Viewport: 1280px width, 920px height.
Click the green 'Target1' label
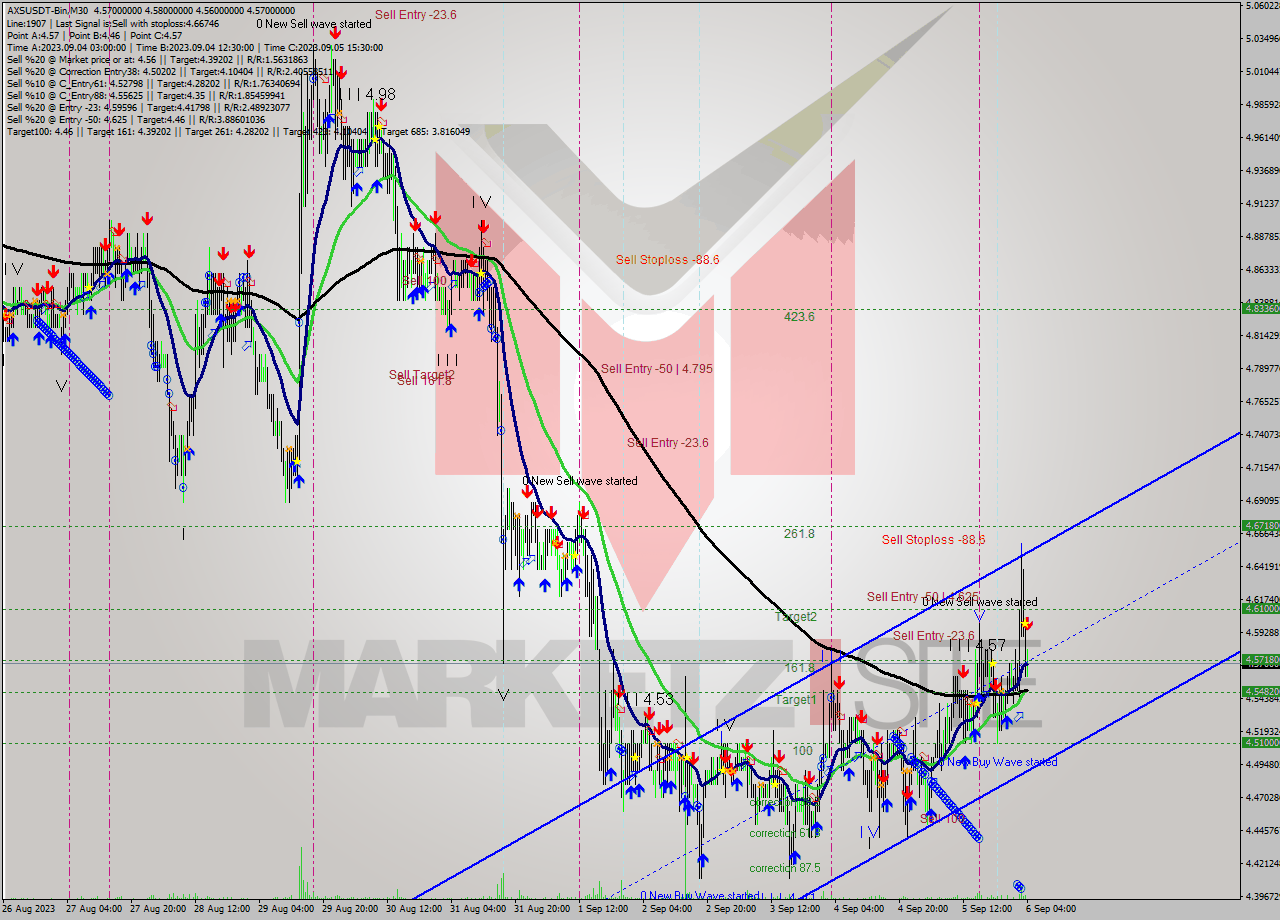coord(796,700)
